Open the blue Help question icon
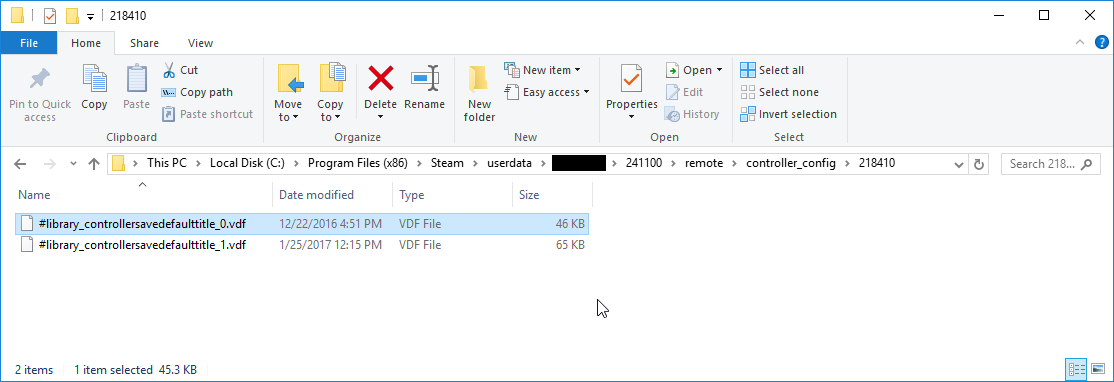Viewport: 1114px width, 382px height. pyautogui.click(x=1101, y=43)
